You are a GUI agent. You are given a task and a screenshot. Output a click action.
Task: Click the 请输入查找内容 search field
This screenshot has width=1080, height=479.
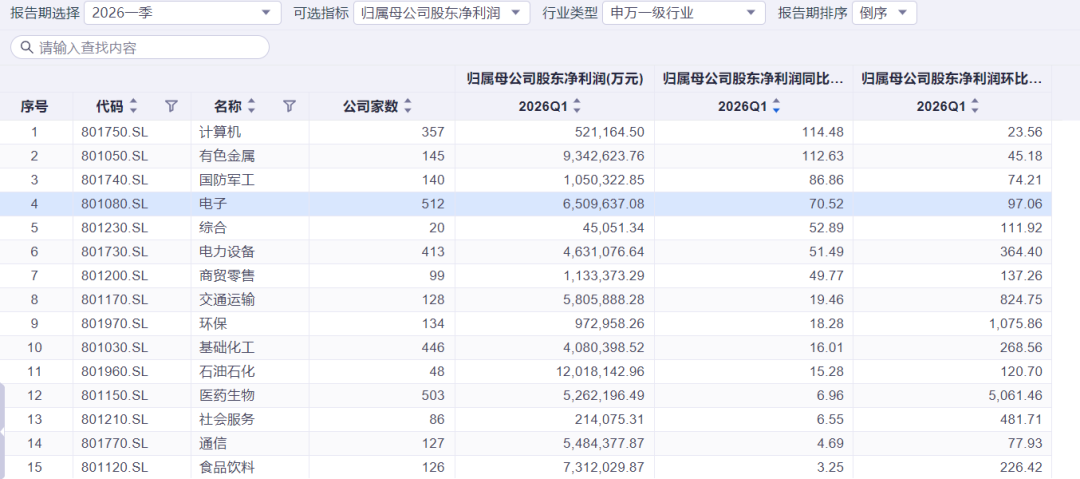[x=140, y=47]
